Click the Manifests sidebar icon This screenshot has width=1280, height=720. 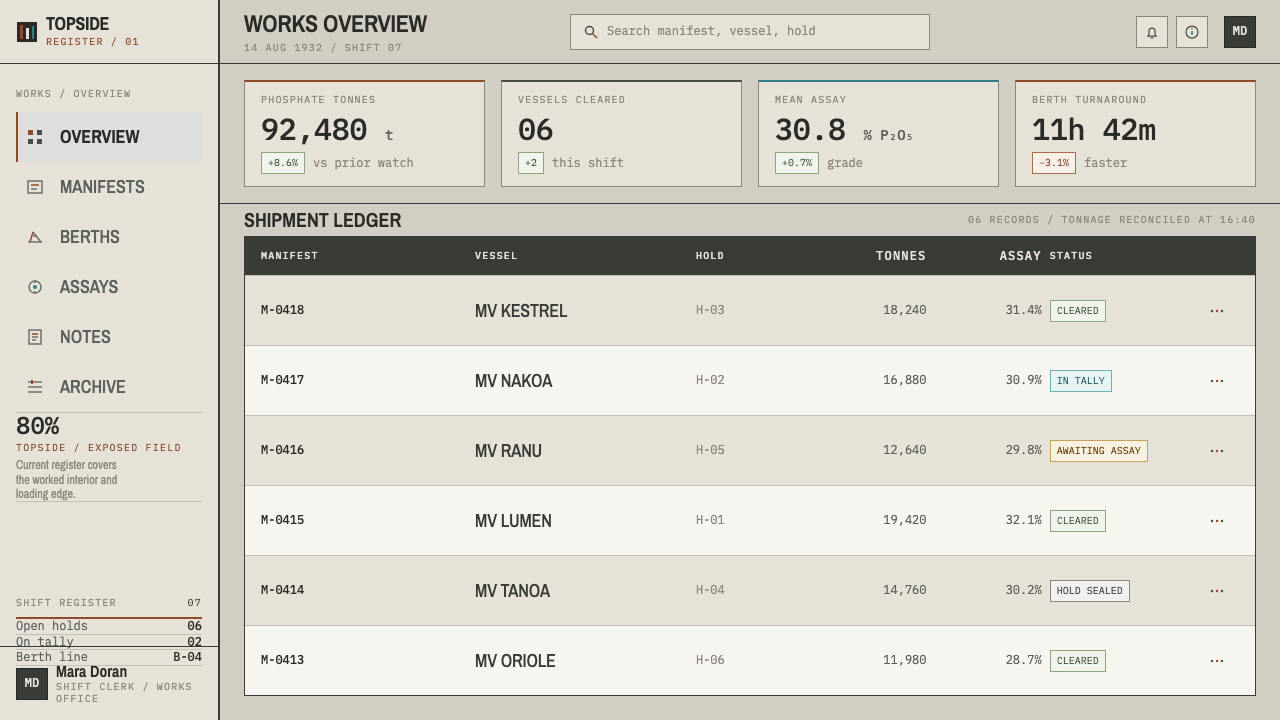[x=35, y=187]
